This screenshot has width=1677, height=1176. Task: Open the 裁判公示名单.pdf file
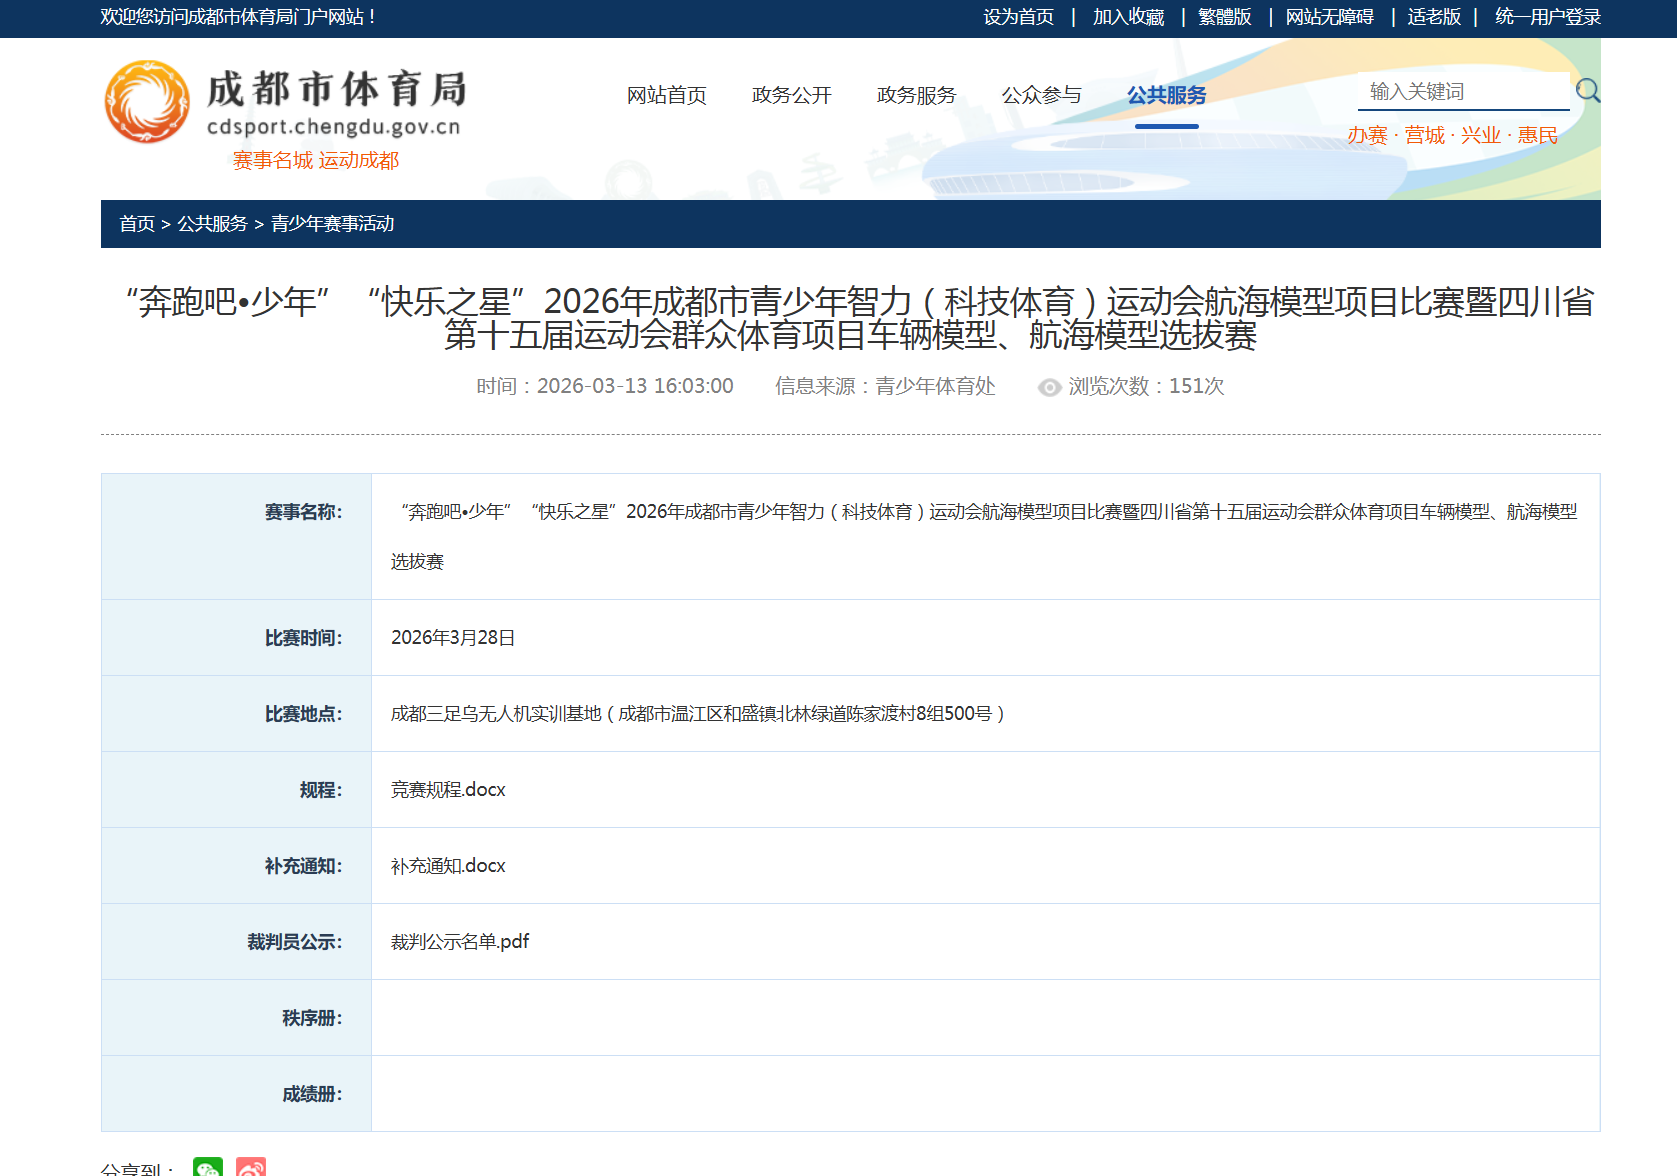click(x=460, y=942)
